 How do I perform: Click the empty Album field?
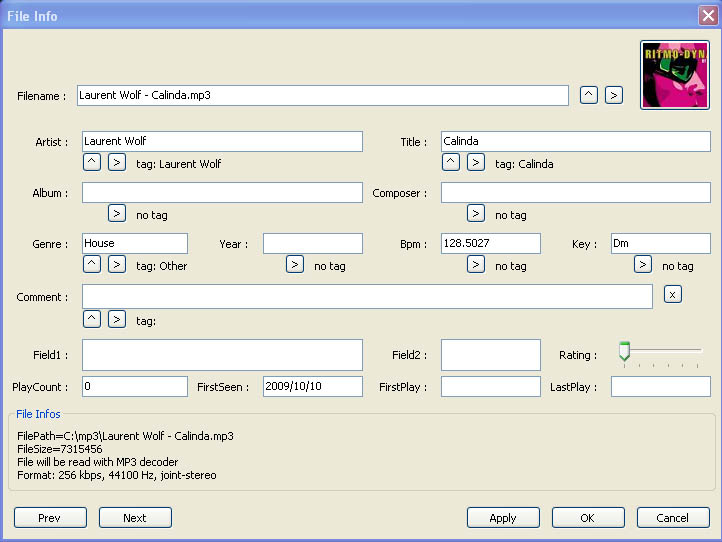pyautogui.click(x=222, y=192)
